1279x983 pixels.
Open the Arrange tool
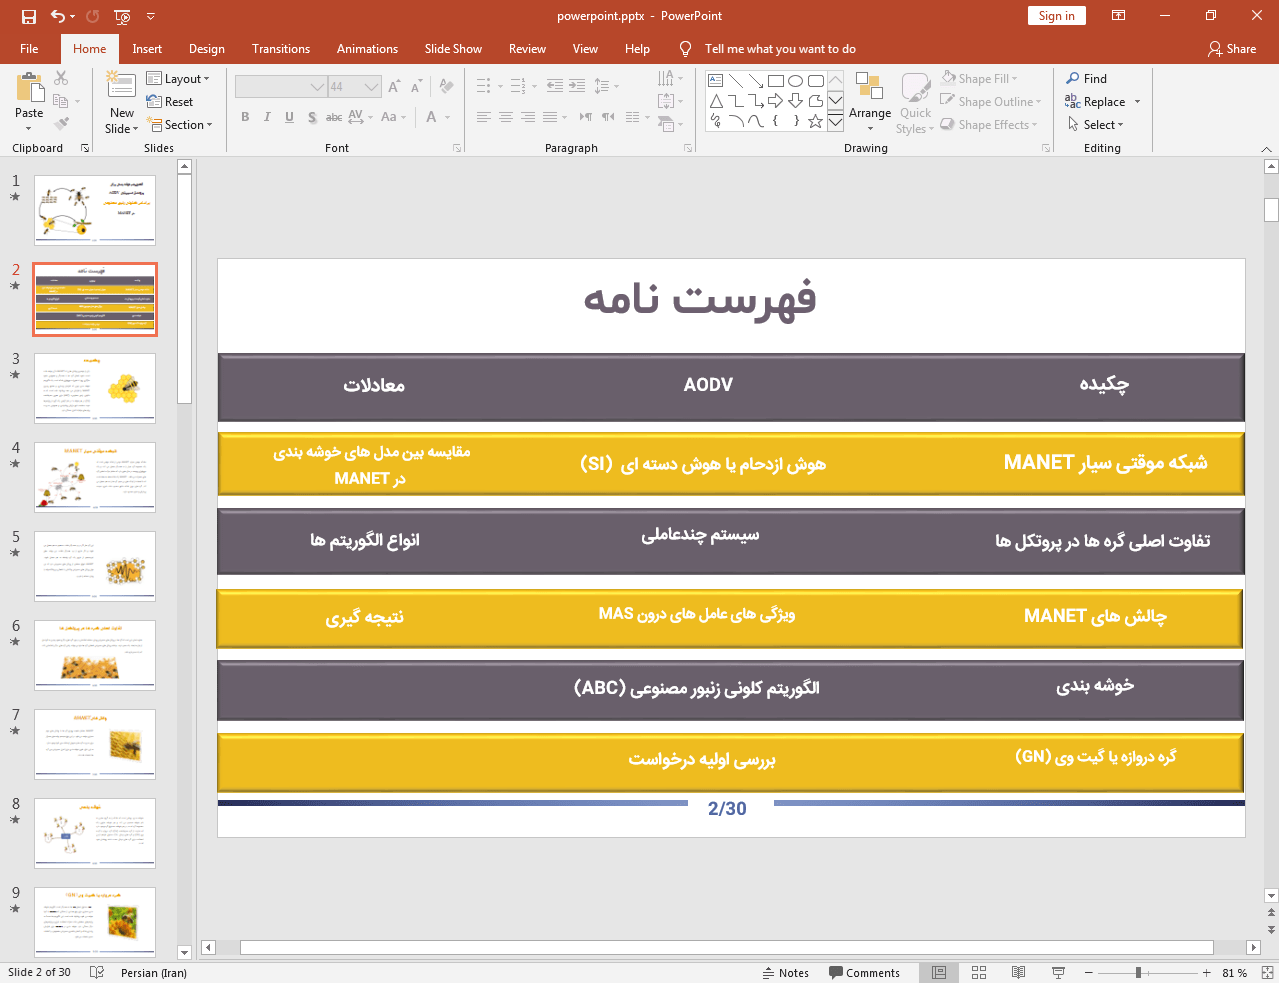click(869, 100)
